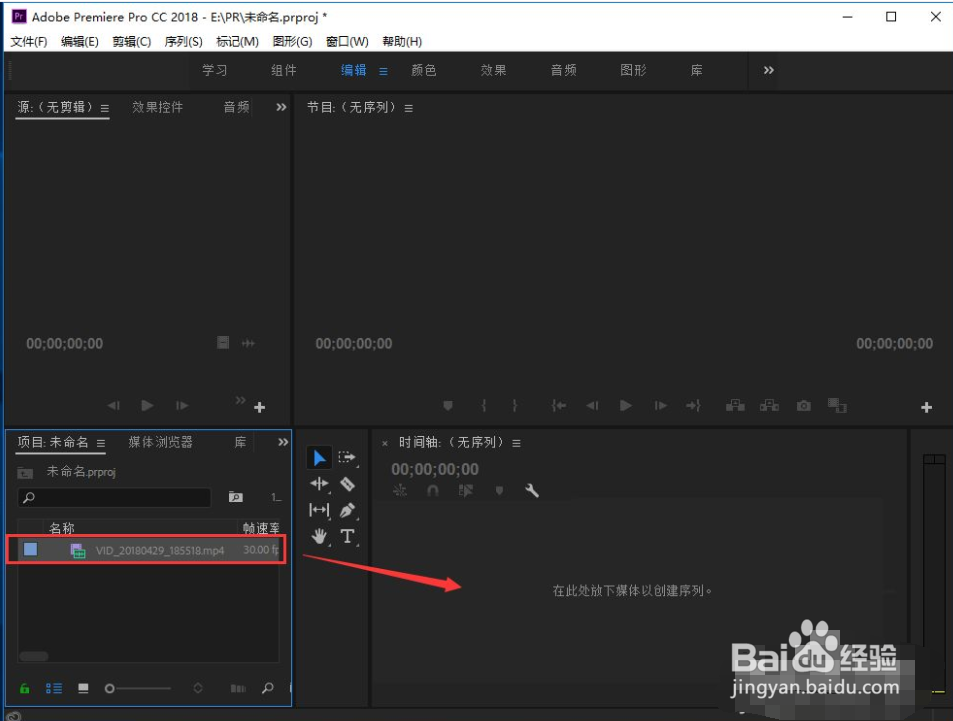The image size is (953, 721).
Task: Open the 编辑 workspace menu icon
Action: [x=383, y=71]
